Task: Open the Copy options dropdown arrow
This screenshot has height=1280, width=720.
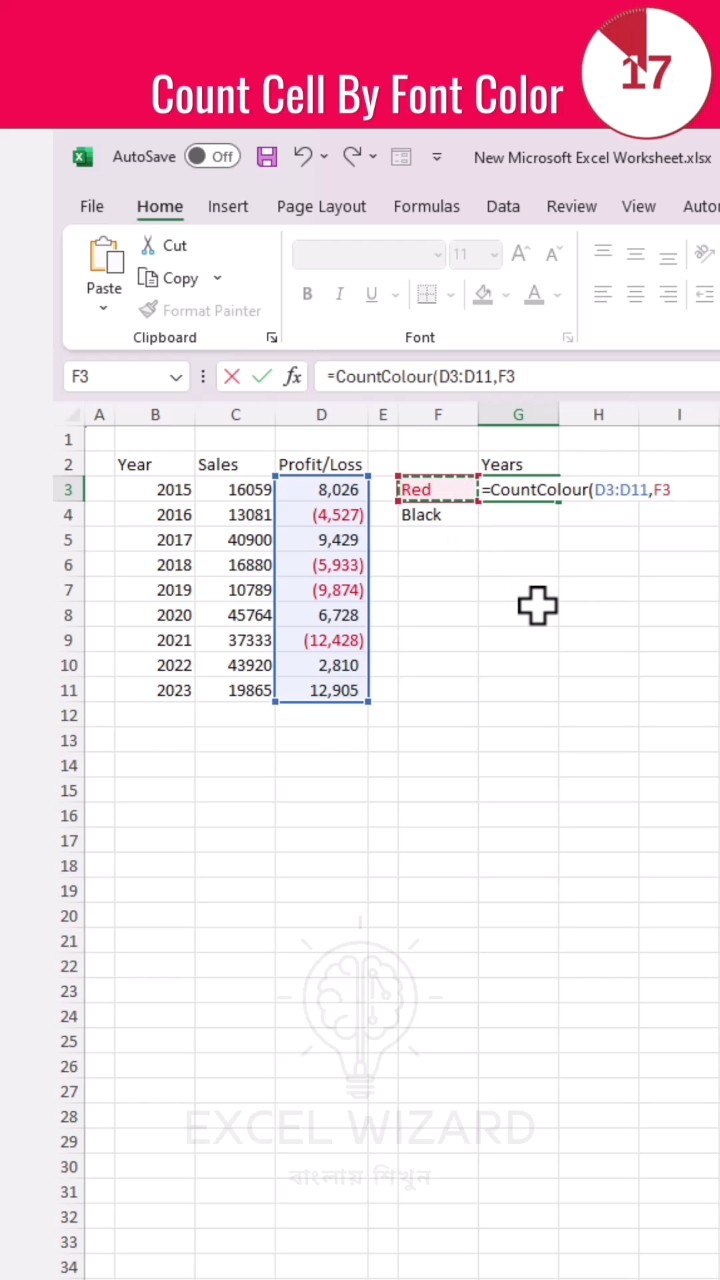Action: click(x=217, y=278)
